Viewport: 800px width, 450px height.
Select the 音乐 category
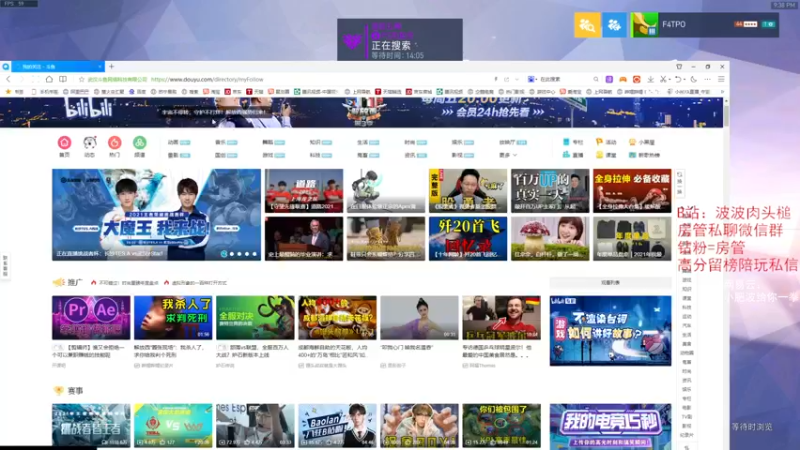(x=226, y=142)
